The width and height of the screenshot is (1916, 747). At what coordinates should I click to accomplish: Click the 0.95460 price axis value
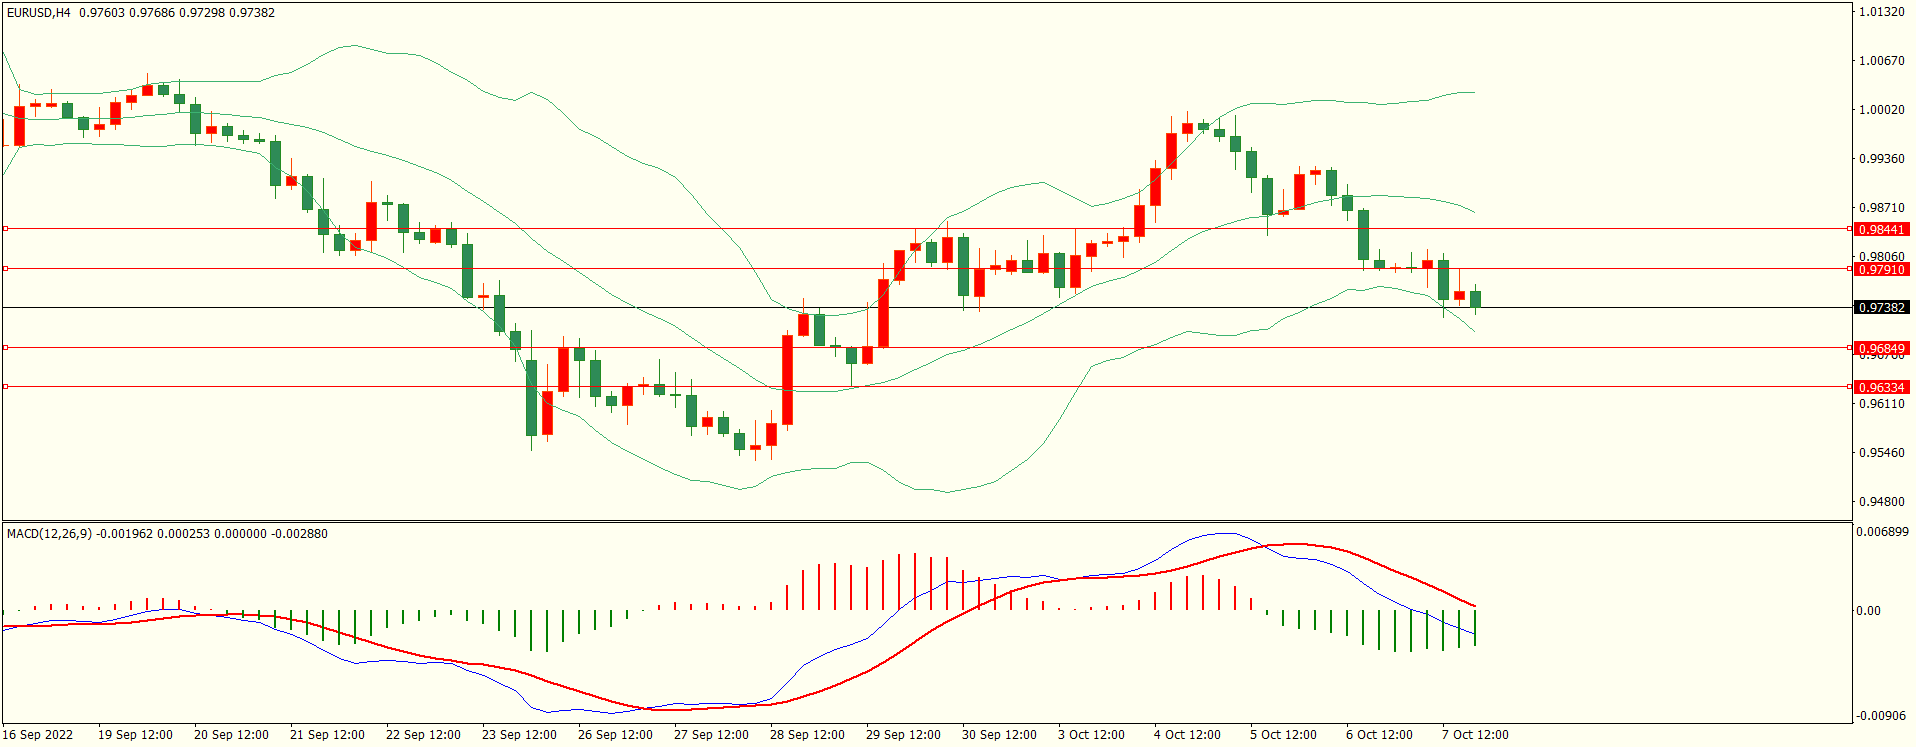click(1881, 453)
